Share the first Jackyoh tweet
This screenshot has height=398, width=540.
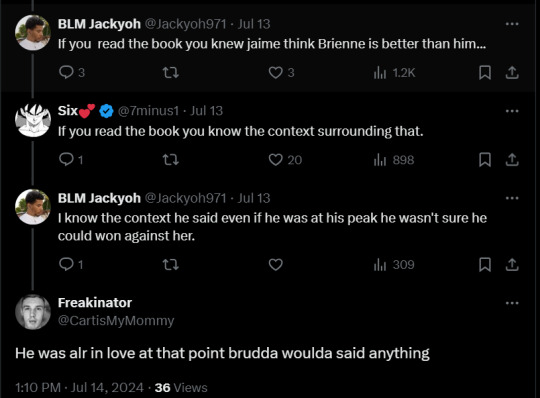pyautogui.click(x=512, y=73)
